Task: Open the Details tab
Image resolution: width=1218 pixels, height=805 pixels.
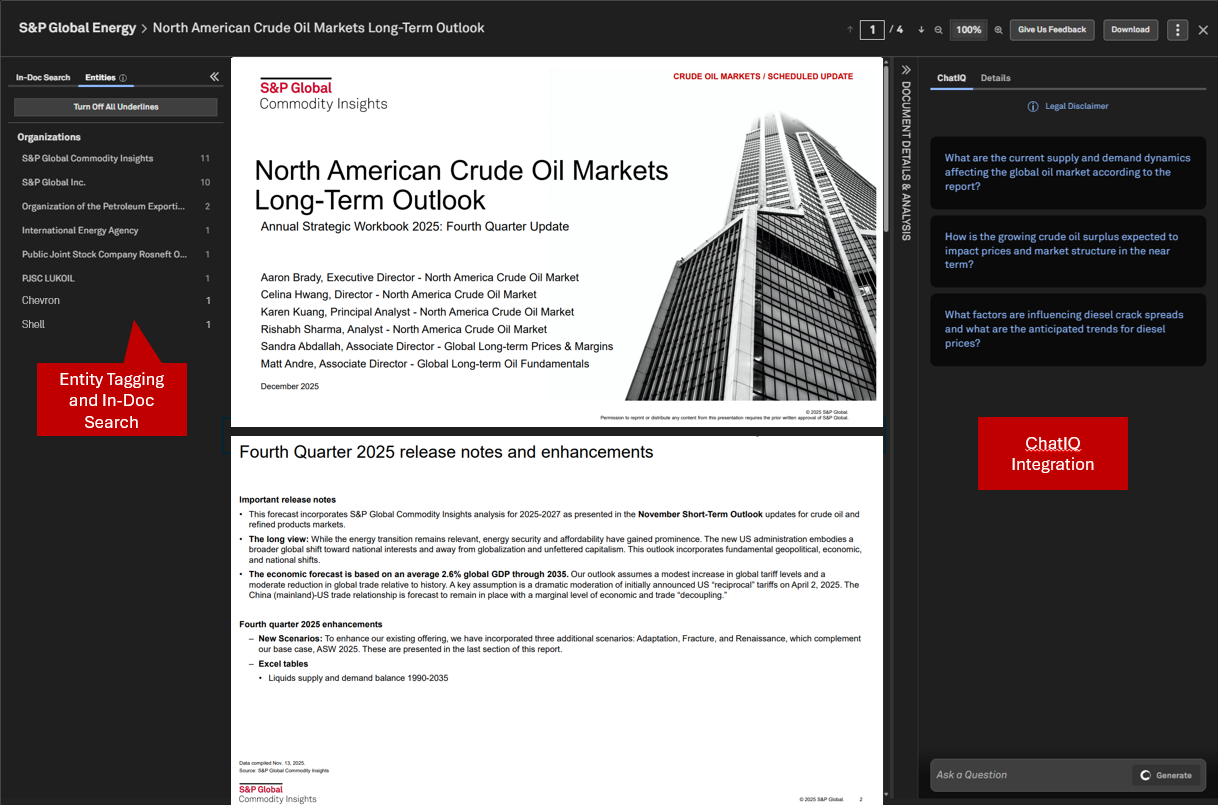Action: (995, 78)
